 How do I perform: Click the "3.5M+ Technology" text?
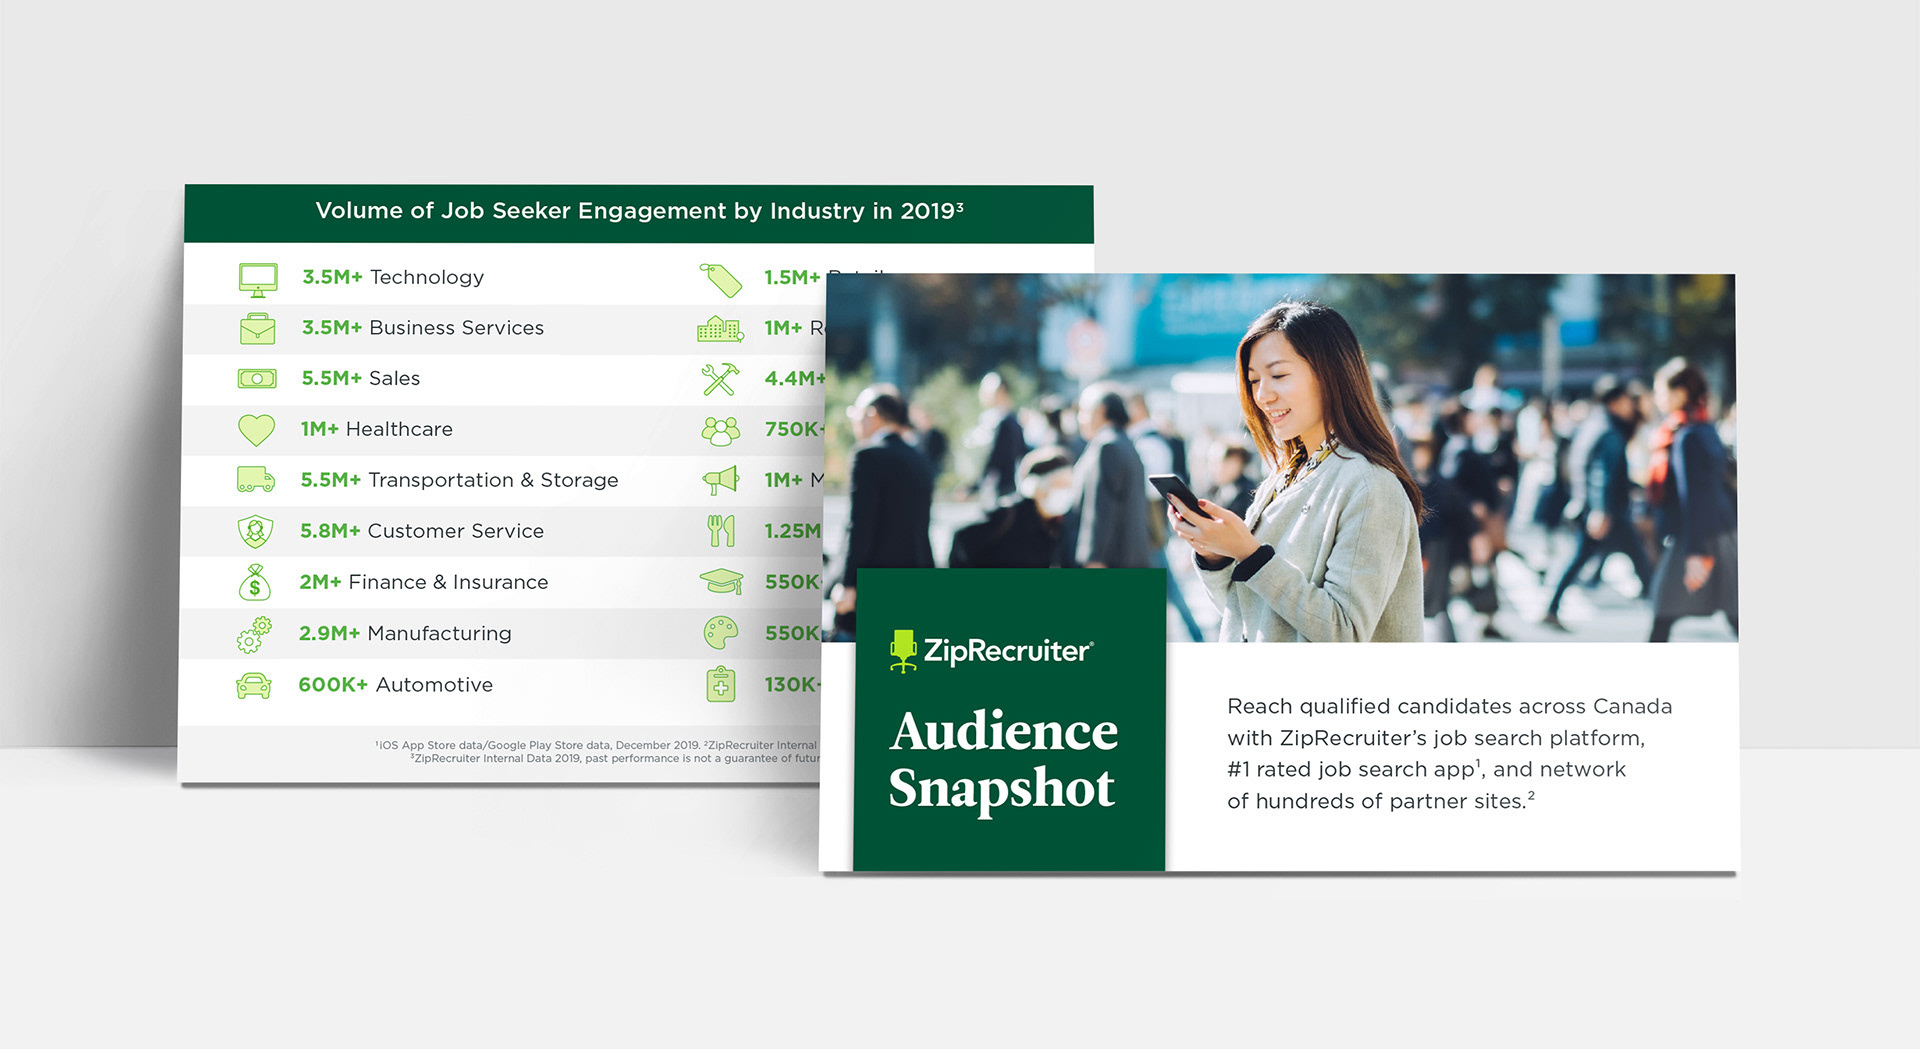point(392,277)
